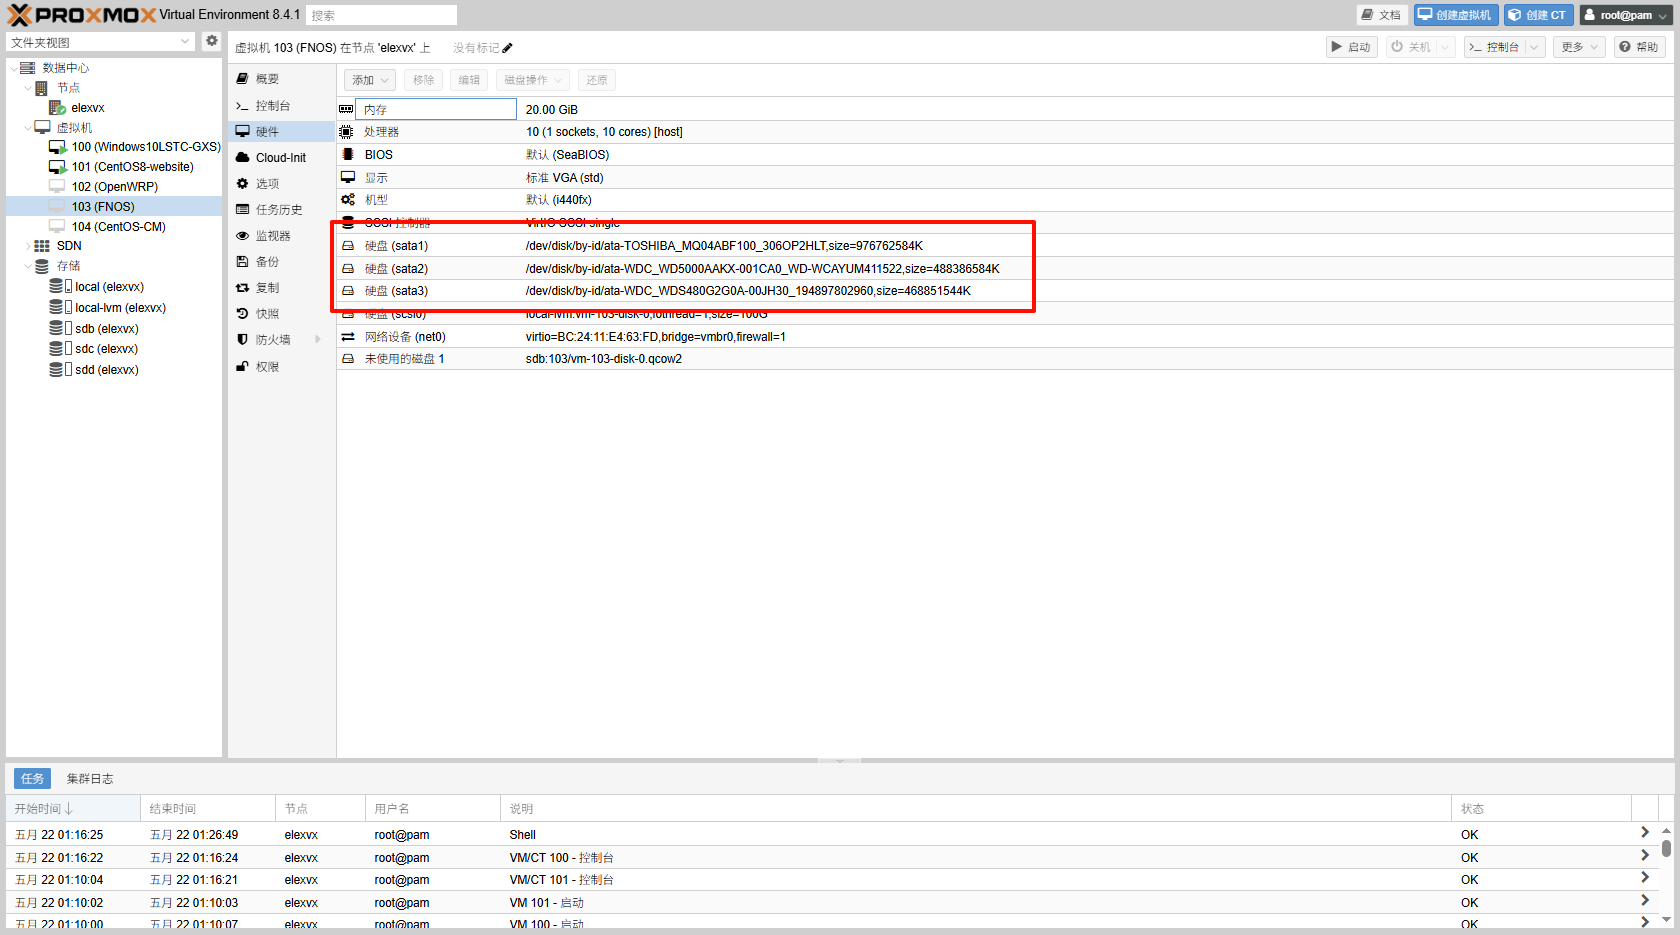Open the 更多 actions dropdown
The width and height of the screenshot is (1680, 935).
pyautogui.click(x=1579, y=47)
